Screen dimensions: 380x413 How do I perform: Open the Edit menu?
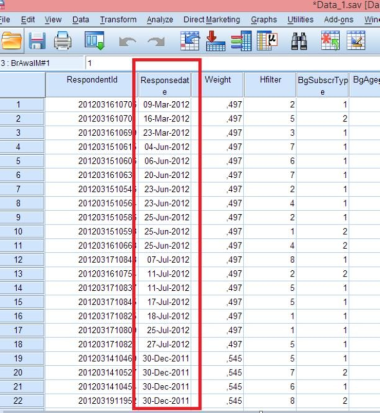28,20
